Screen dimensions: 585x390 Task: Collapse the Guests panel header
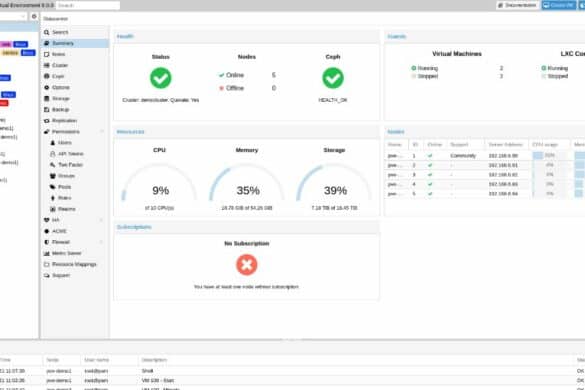(x=485, y=36)
